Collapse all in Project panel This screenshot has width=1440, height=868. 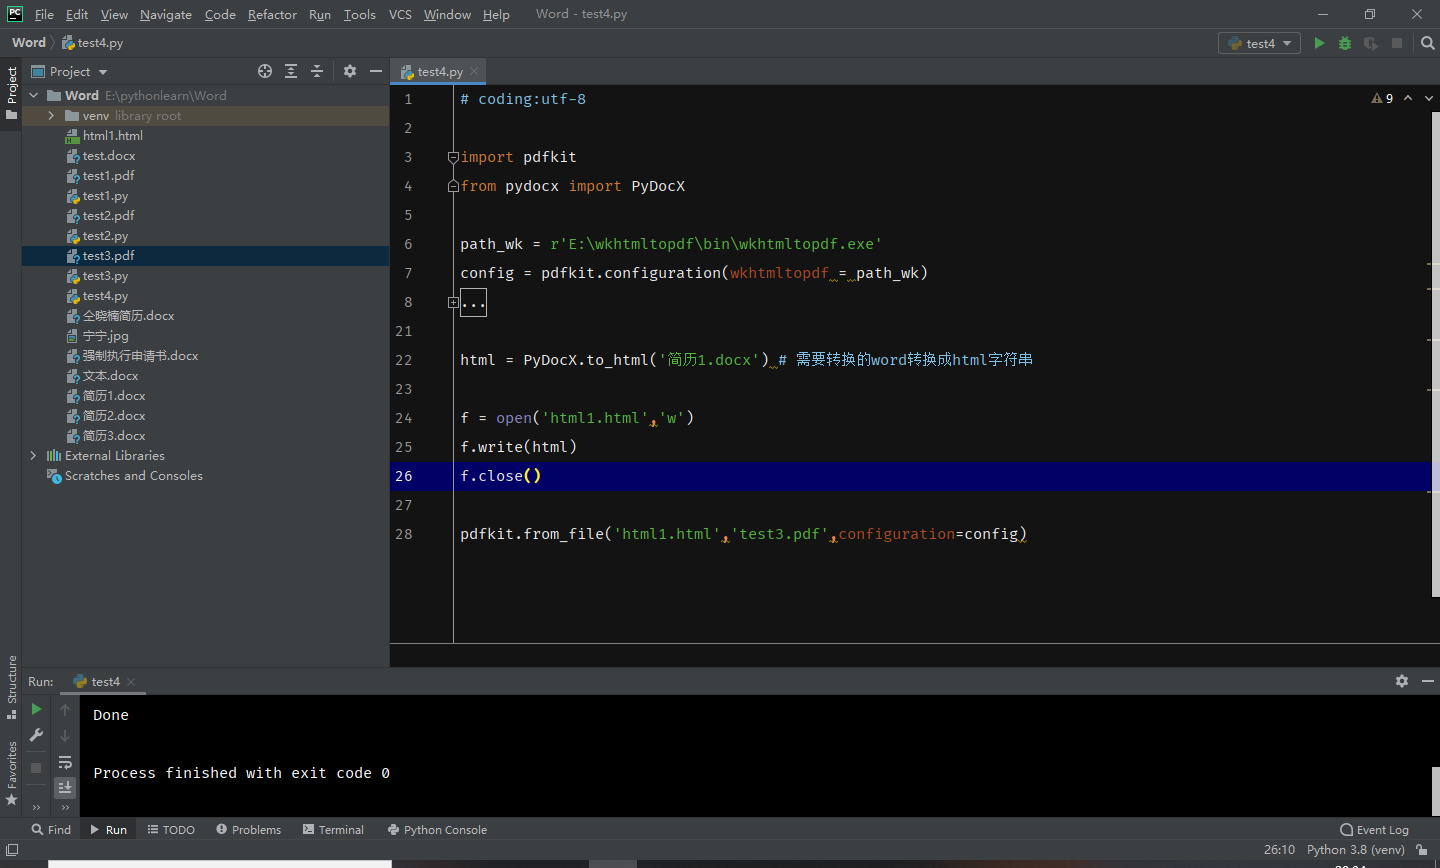[x=317, y=71]
